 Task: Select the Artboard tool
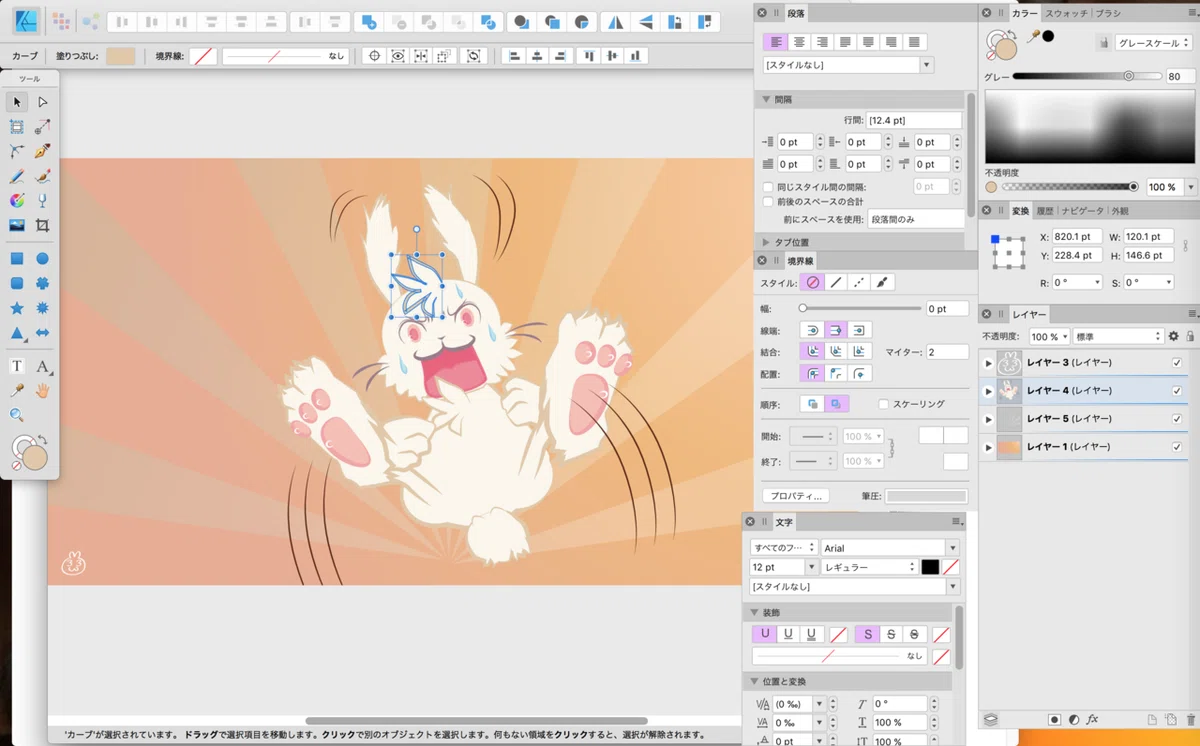(17, 127)
